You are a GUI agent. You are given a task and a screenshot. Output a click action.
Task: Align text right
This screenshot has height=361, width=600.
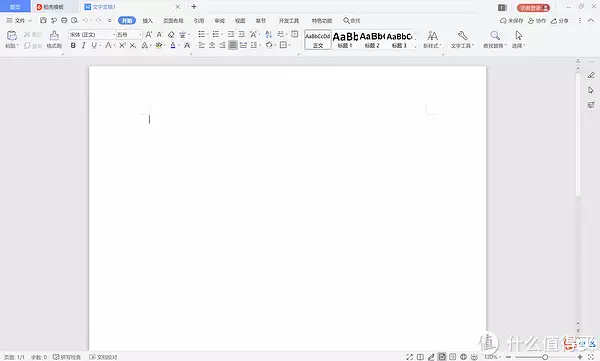coord(222,45)
